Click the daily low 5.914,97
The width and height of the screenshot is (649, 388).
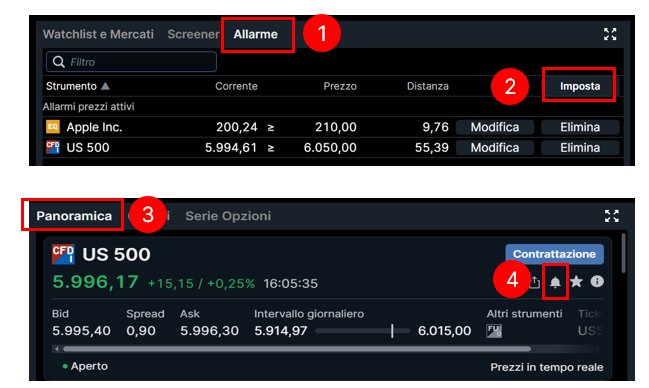coord(281,331)
